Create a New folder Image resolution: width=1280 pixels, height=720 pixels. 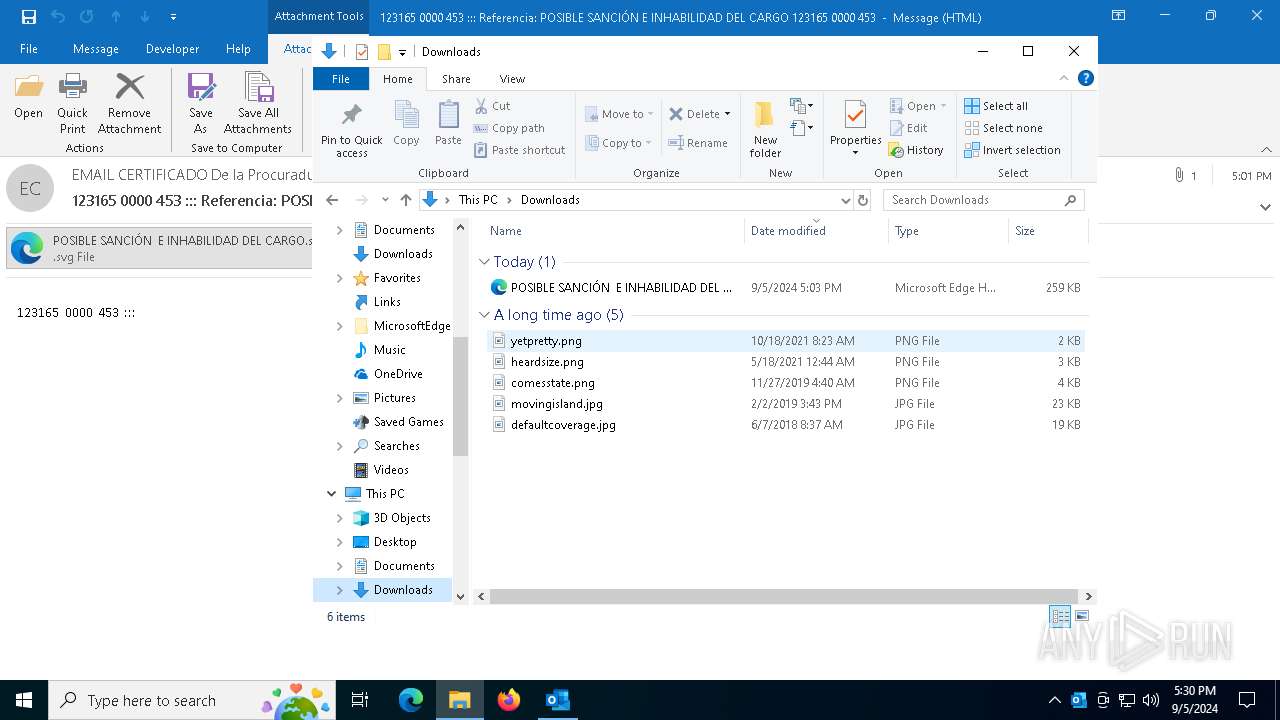point(766,128)
